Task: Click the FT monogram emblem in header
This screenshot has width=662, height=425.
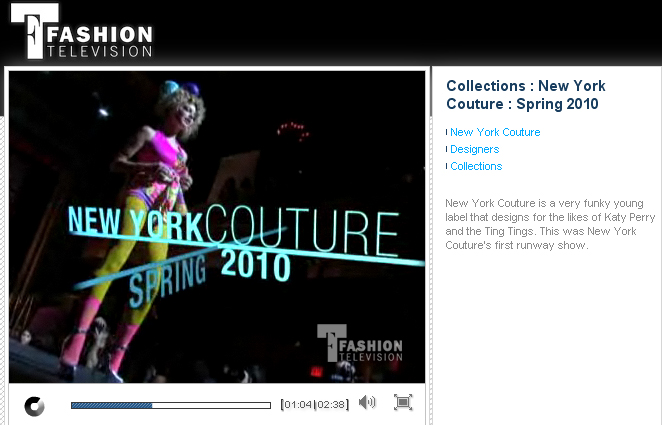Action: click(33, 31)
